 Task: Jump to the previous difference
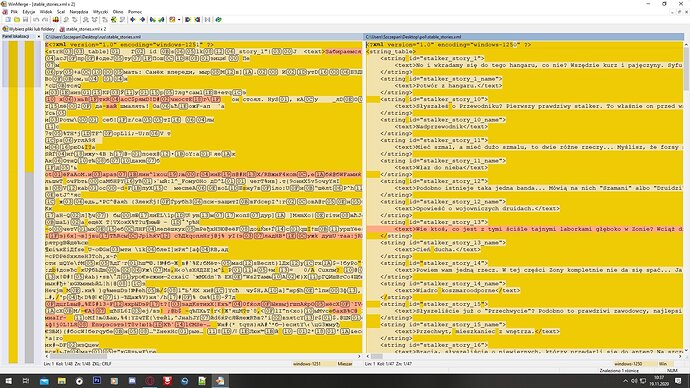(75, 20)
